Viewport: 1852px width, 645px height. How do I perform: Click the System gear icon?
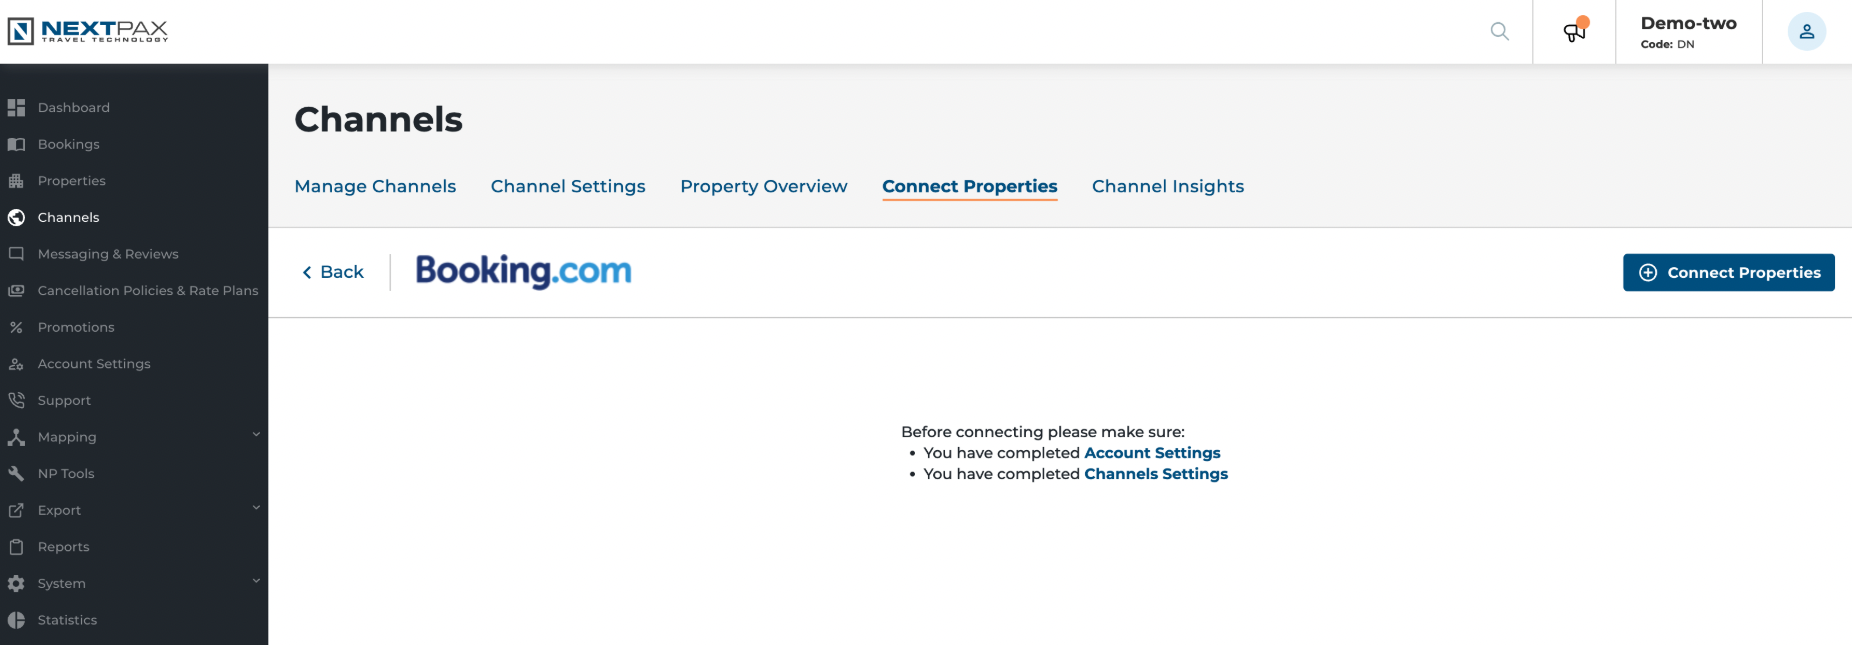coord(16,583)
